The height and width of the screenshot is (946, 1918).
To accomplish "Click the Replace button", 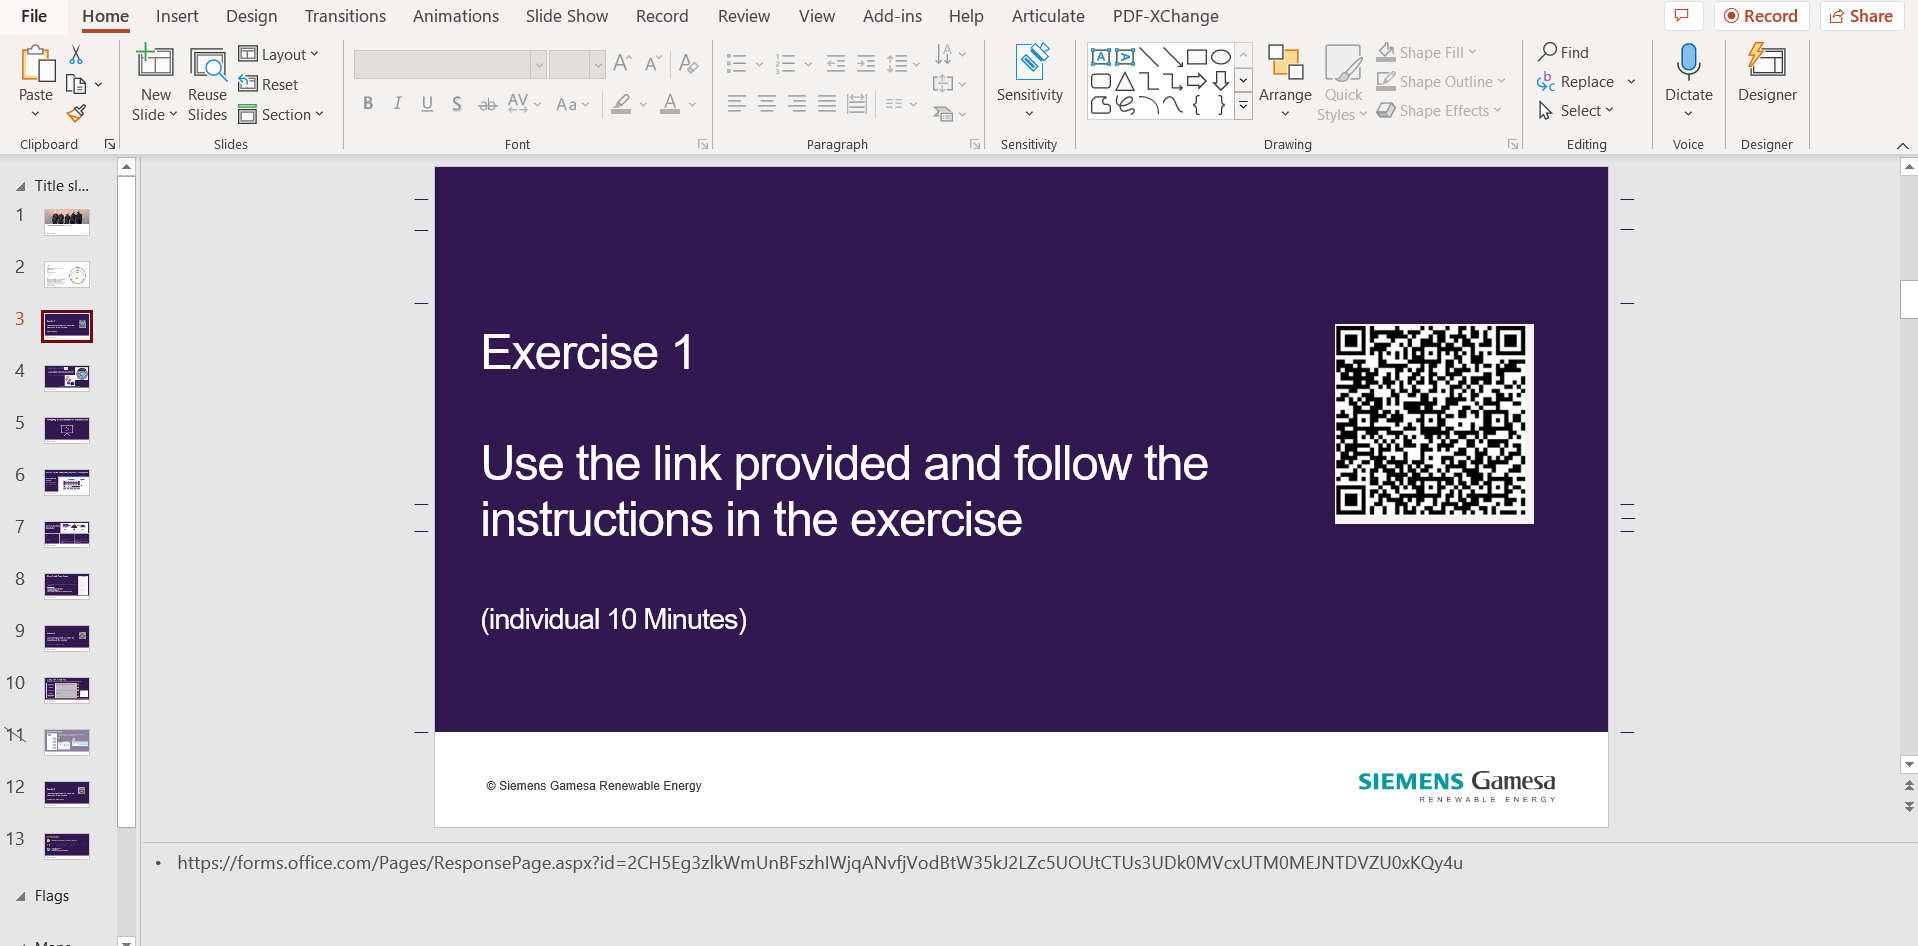I will coord(1577,82).
